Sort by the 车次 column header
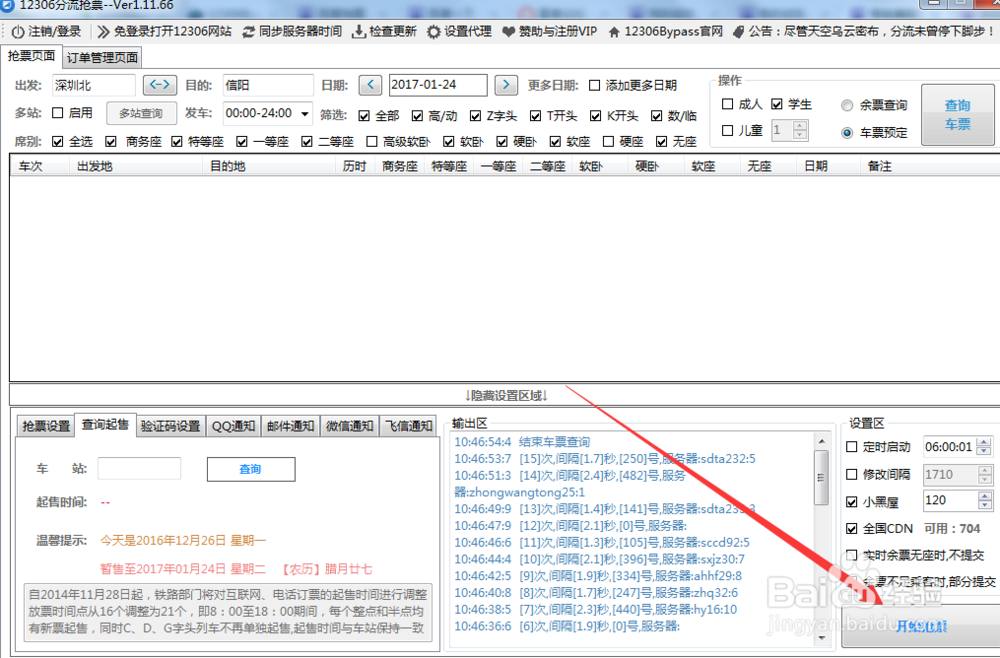Image resolution: width=1000 pixels, height=658 pixels. [31, 166]
